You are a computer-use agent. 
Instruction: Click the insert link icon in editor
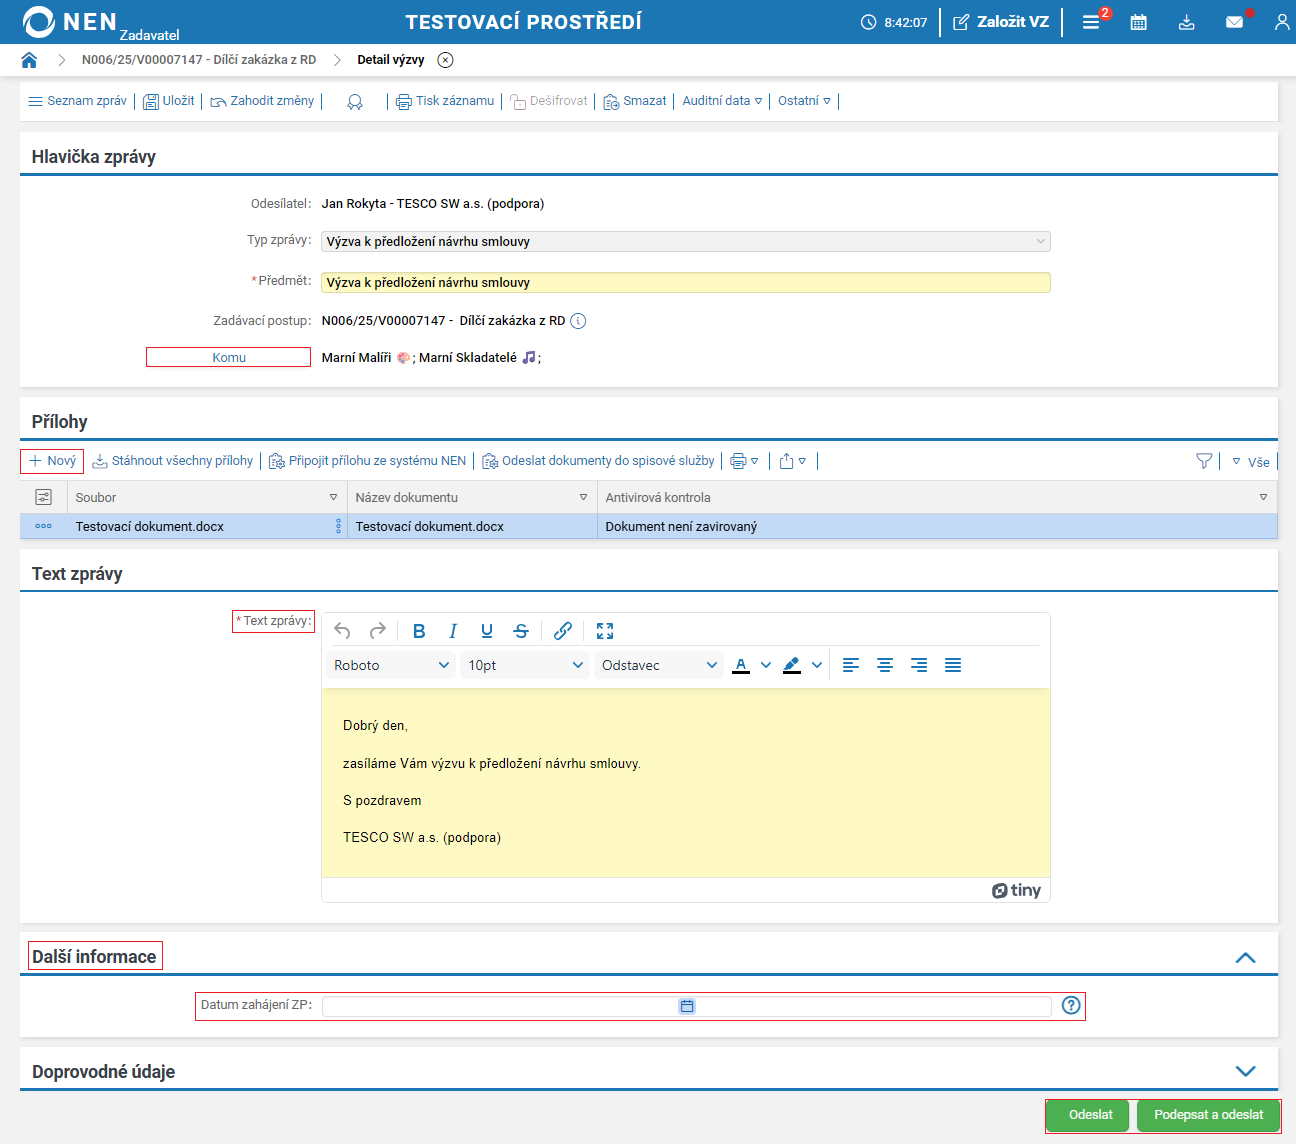pos(563,631)
